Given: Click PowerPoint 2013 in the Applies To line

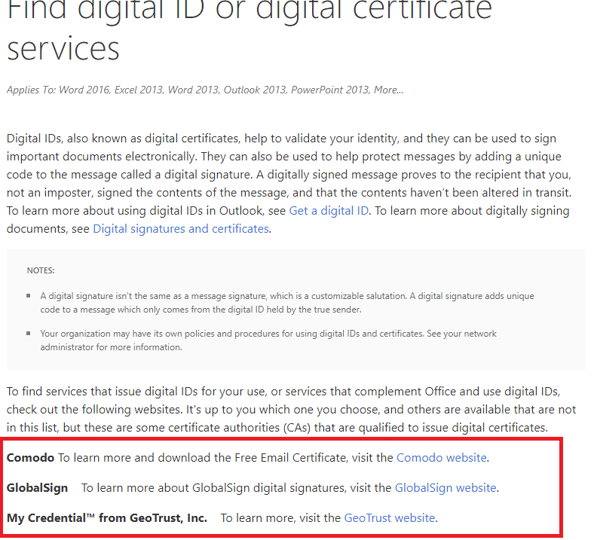Looking at the screenshot, I should [330, 90].
